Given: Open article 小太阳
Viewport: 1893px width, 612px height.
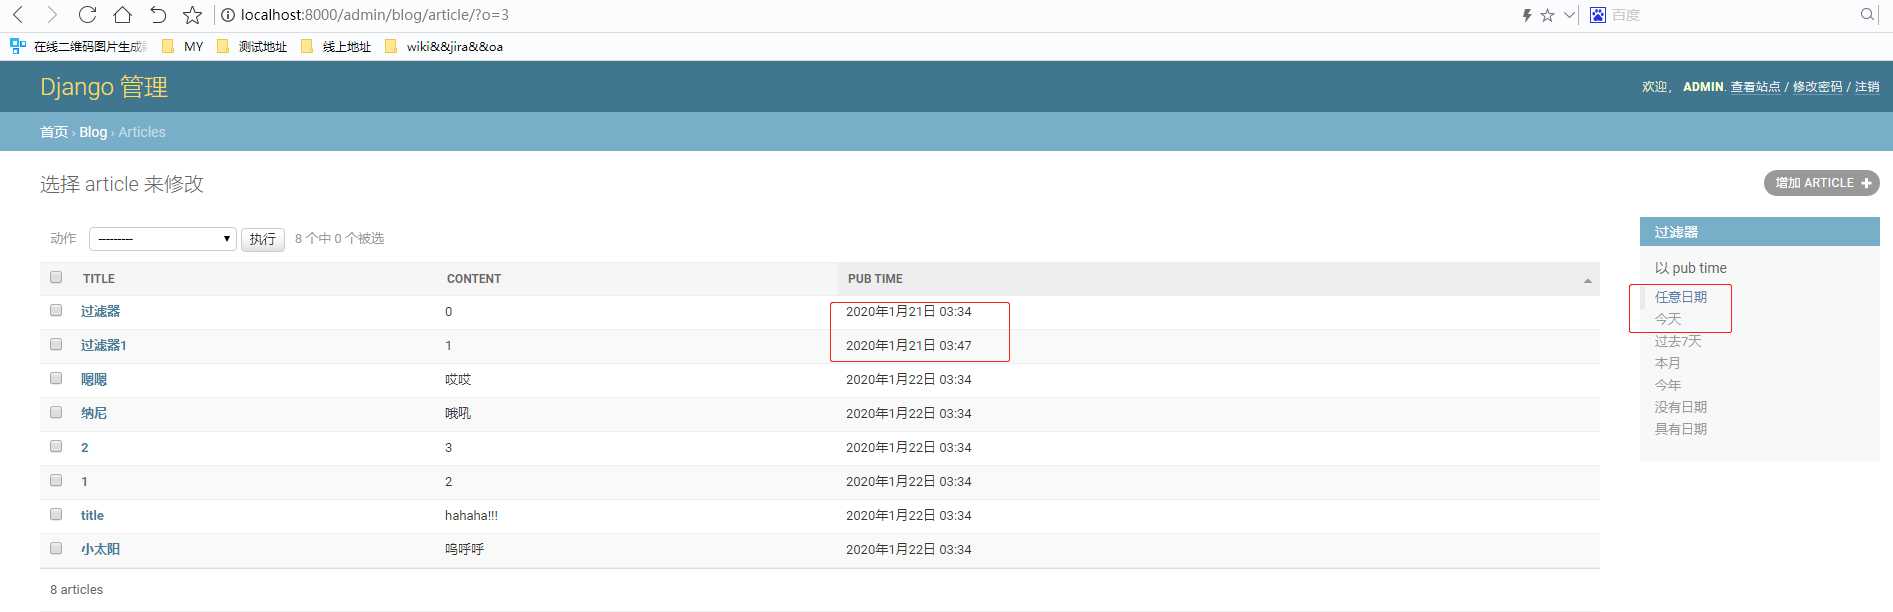Looking at the screenshot, I should click(x=100, y=549).
